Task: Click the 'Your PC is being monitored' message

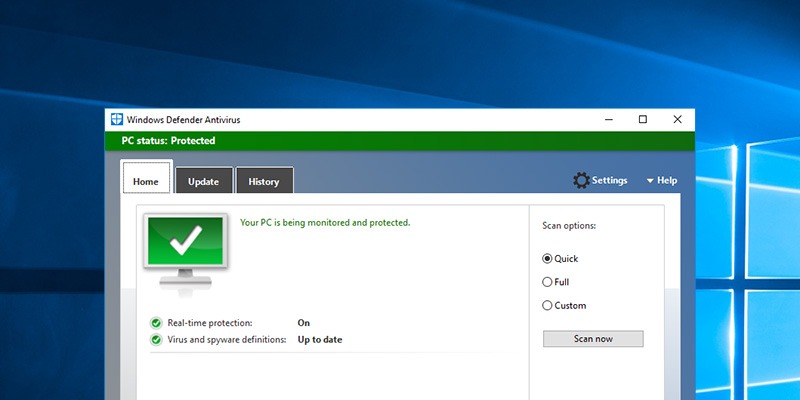Action: (325, 222)
